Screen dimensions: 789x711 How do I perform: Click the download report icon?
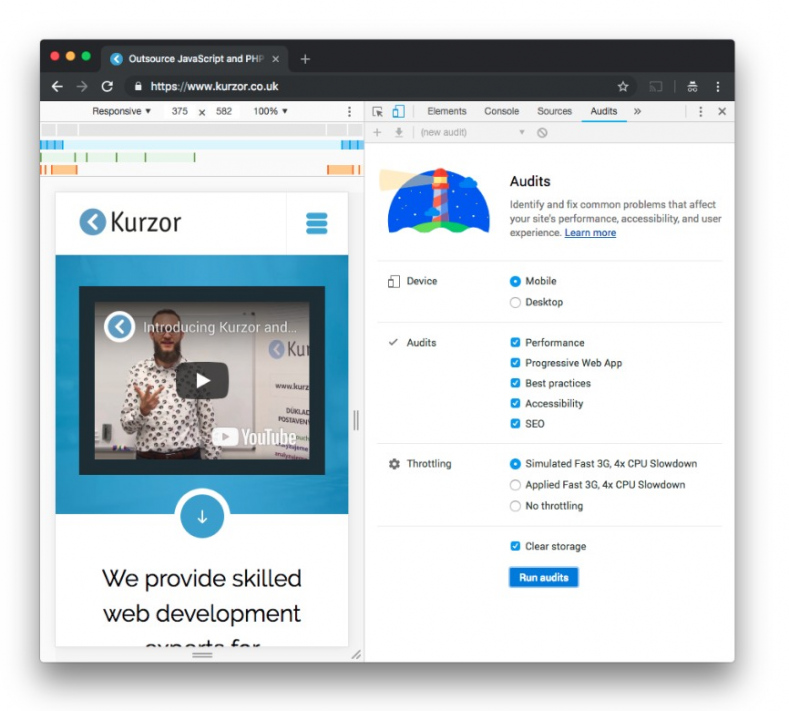(x=399, y=132)
